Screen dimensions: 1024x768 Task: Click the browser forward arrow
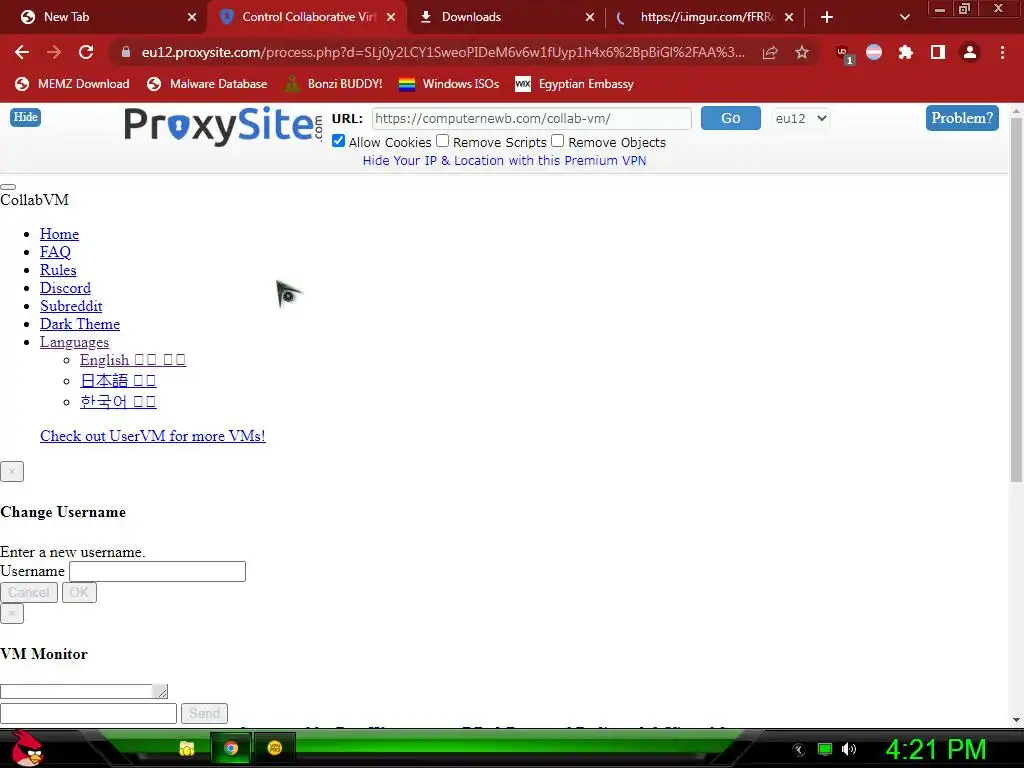coord(54,52)
